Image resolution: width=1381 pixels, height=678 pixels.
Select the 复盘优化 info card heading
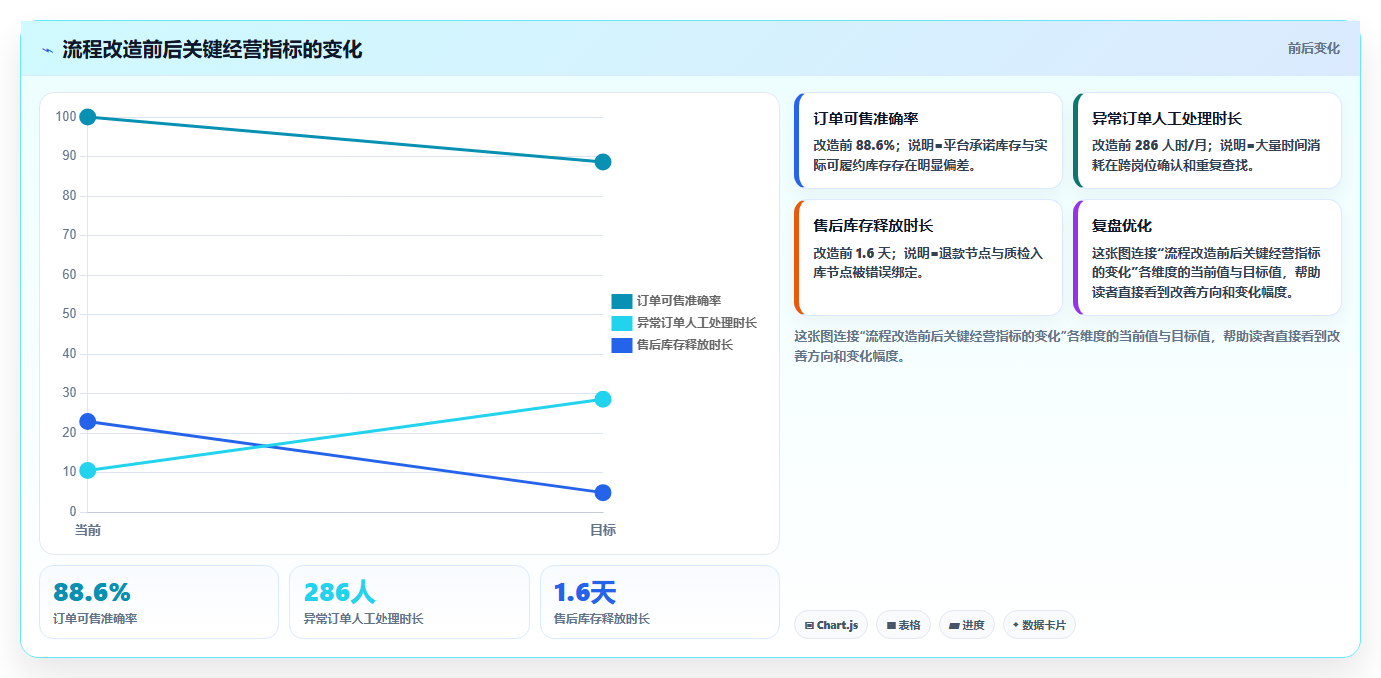point(1122,226)
